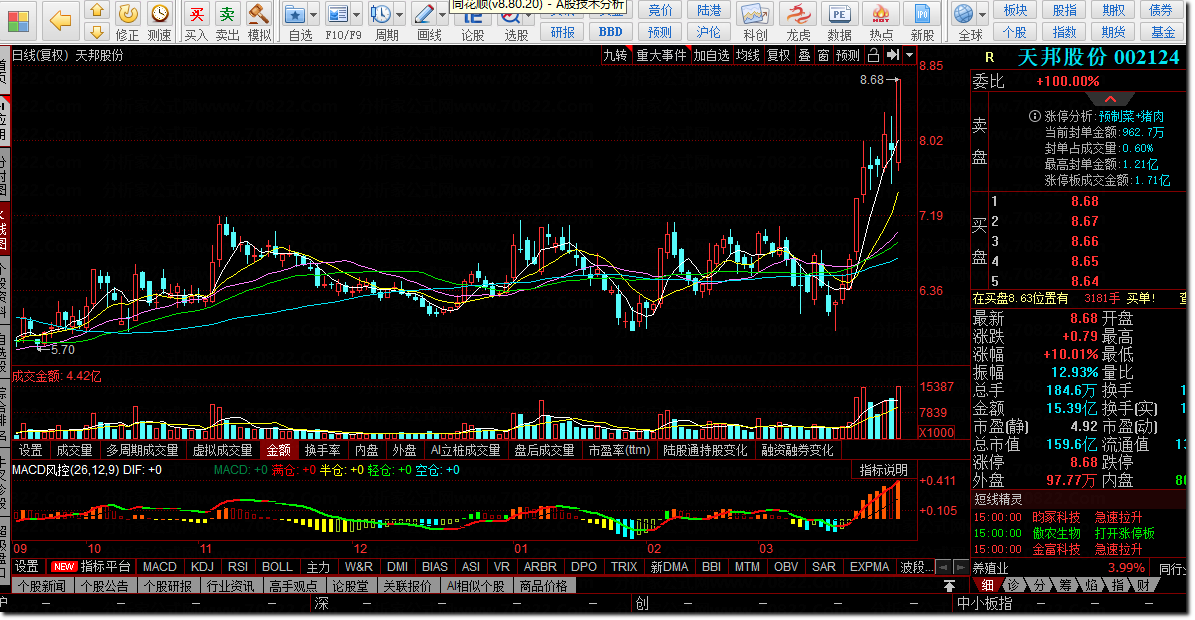
Task: Toggle the 九转 indicator
Action: click(615, 55)
